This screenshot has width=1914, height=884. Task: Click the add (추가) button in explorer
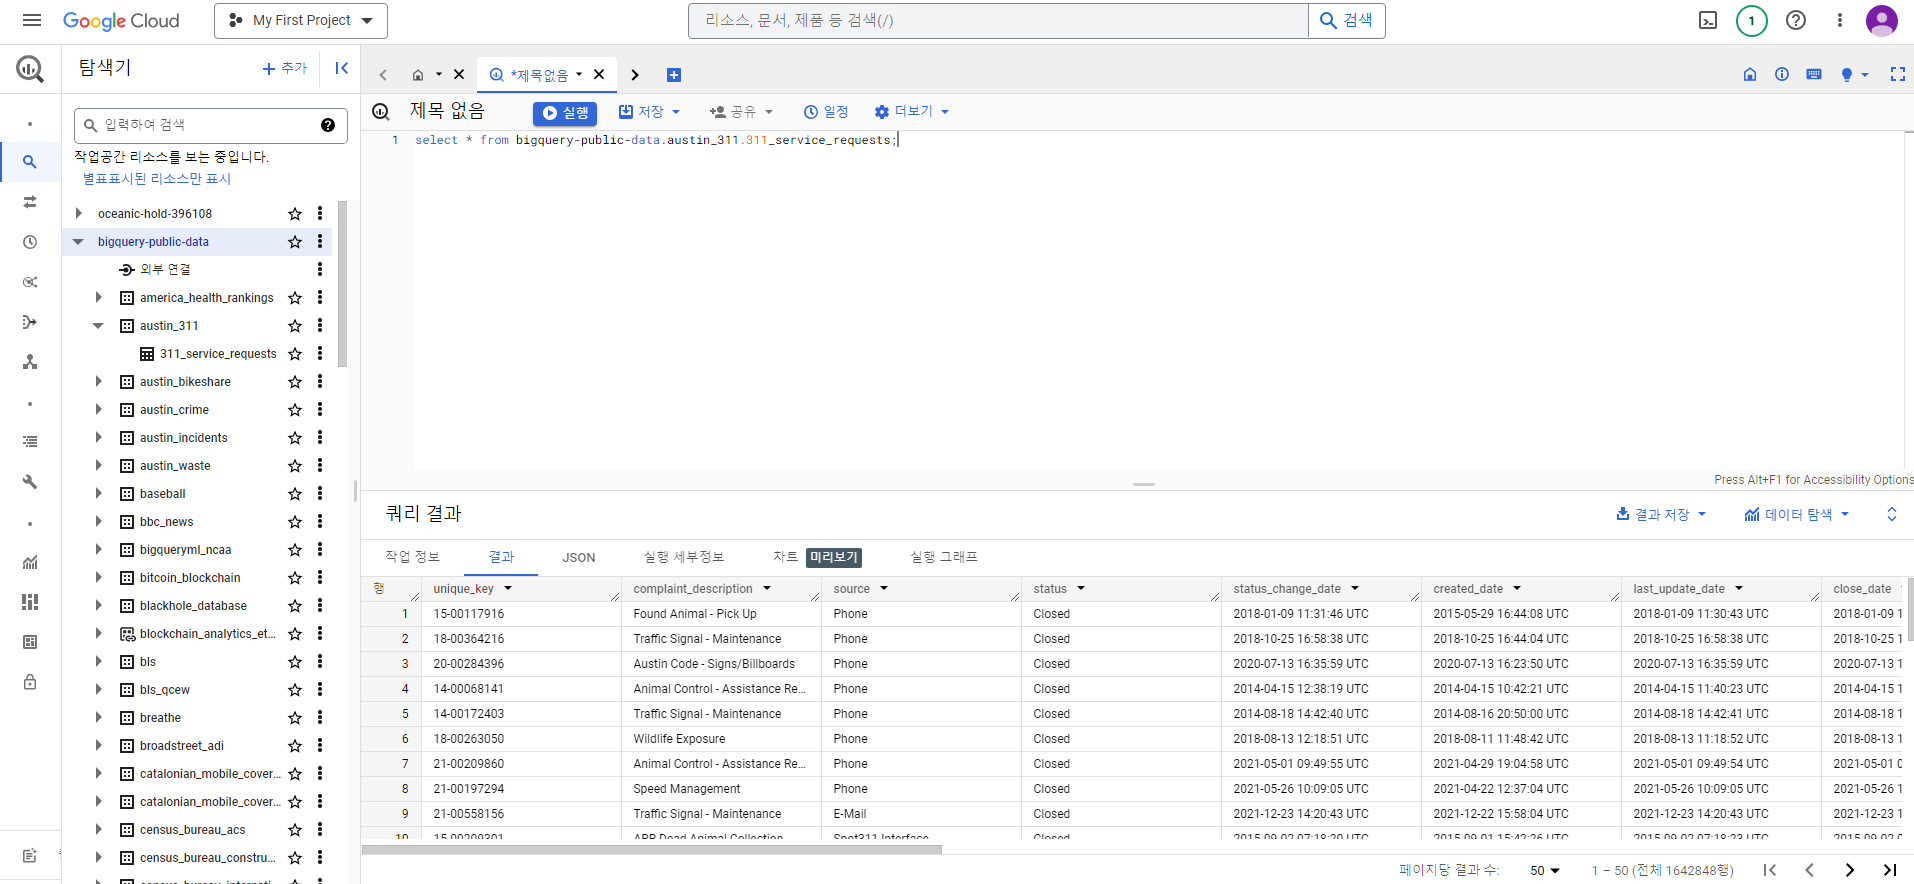point(285,68)
